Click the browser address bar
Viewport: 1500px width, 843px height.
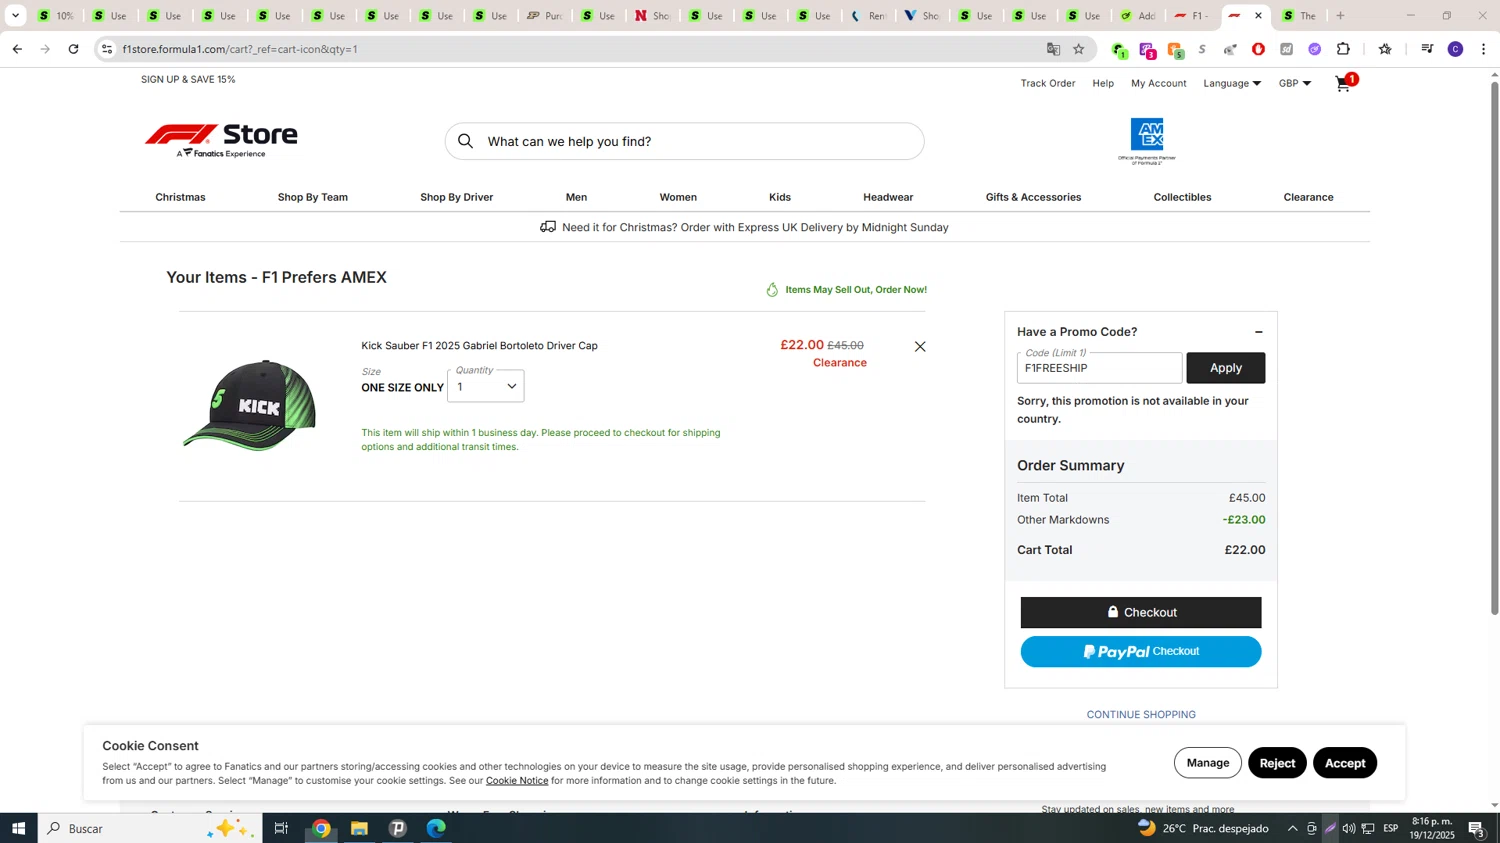coord(575,49)
